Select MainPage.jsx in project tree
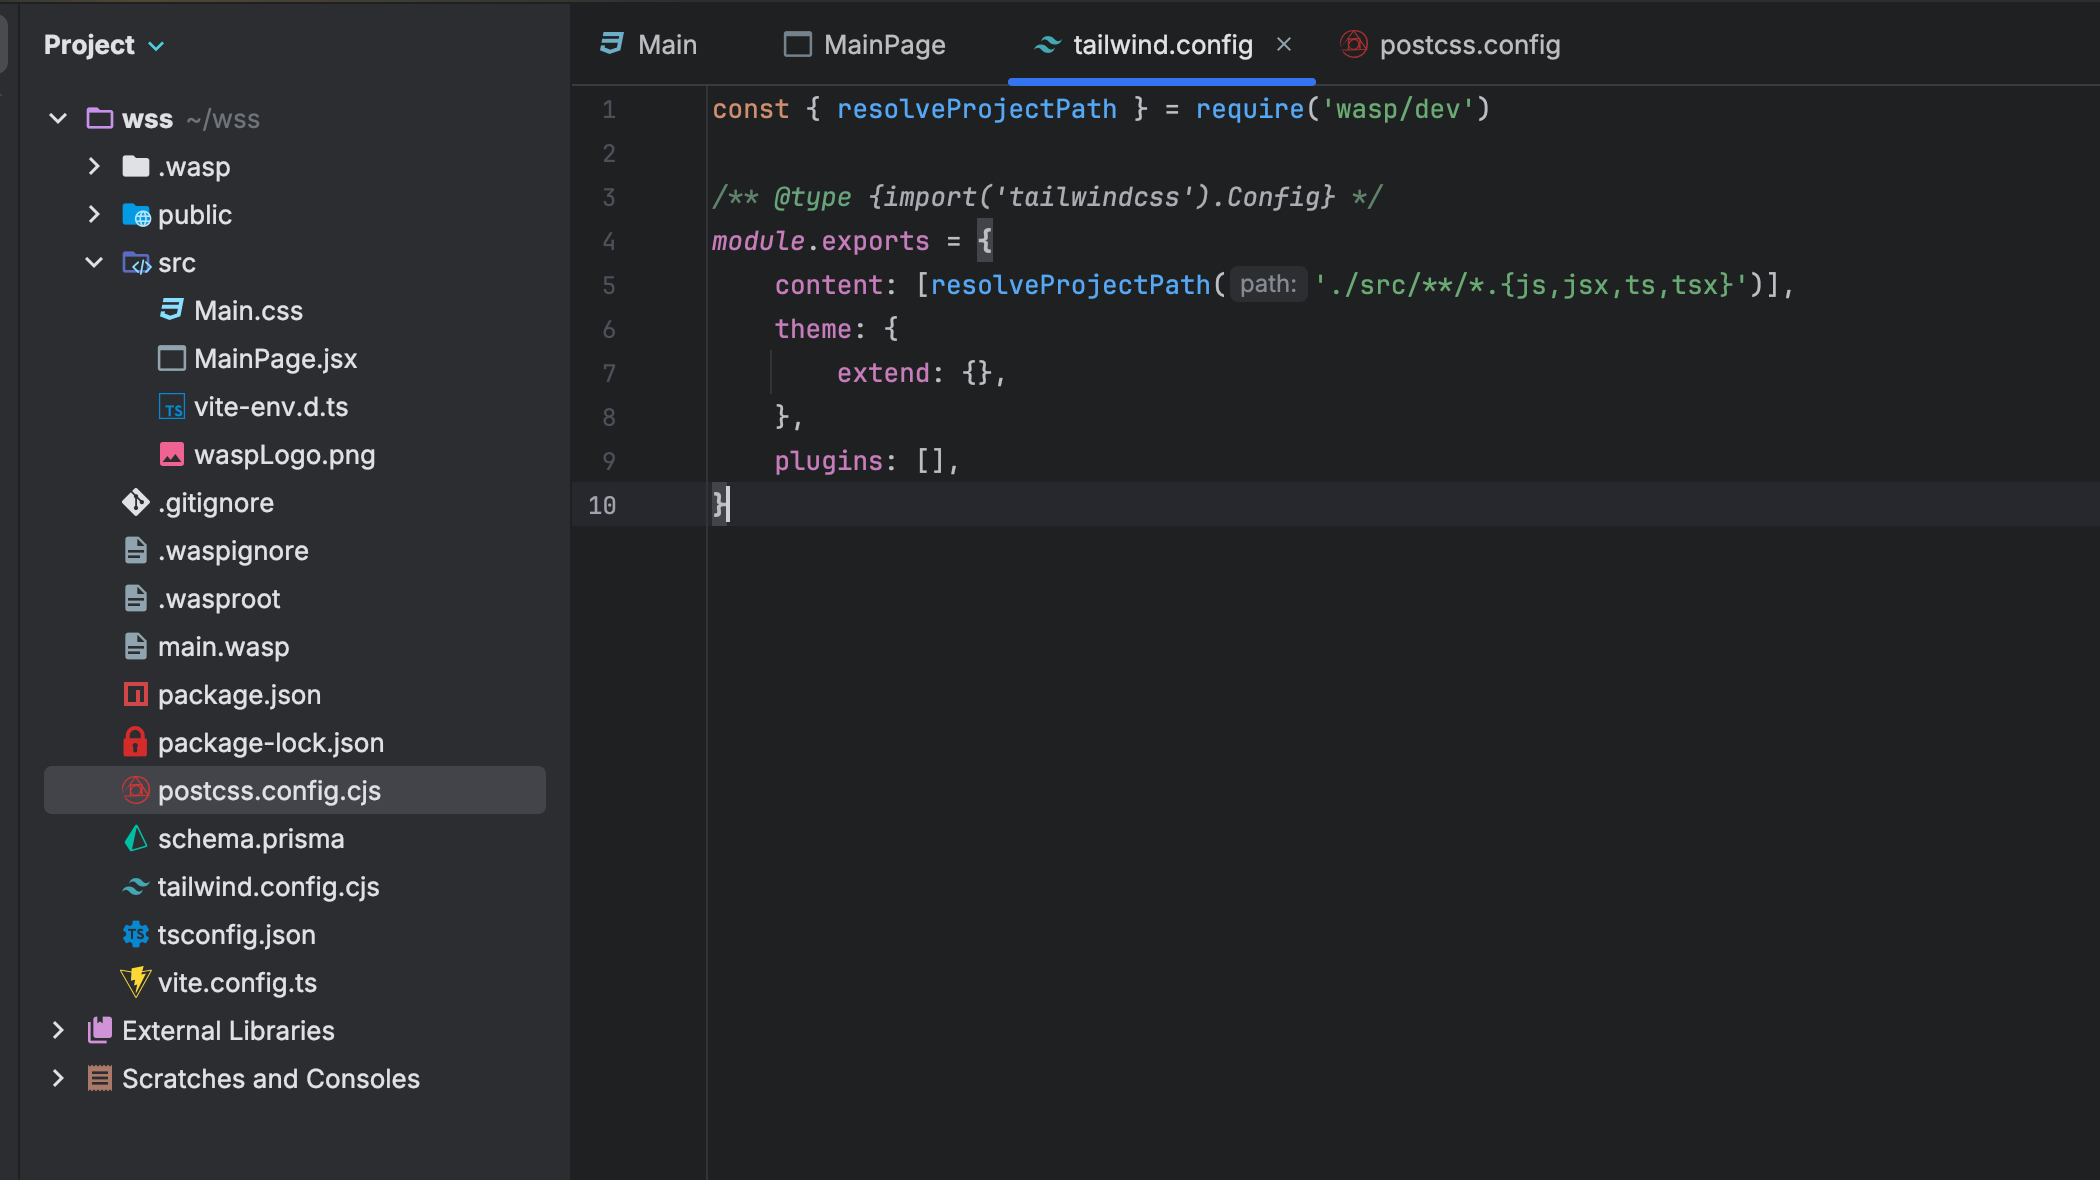Viewport: 2100px width, 1180px height. coord(295,359)
